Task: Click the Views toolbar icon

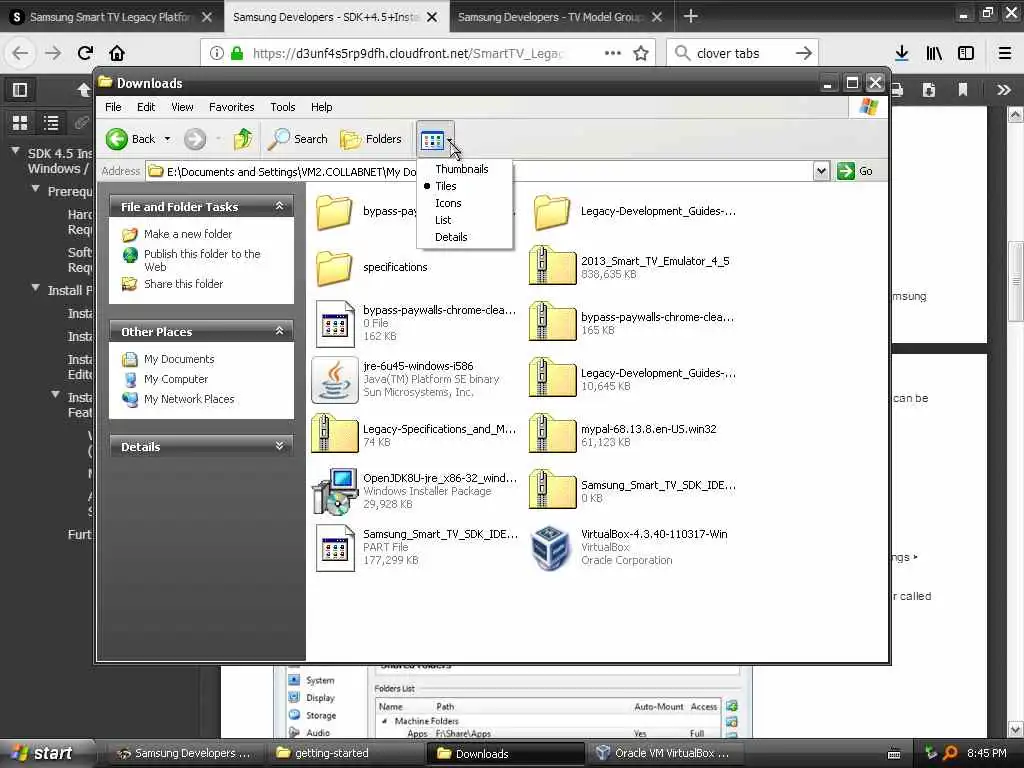Action: click(x=432, y=140)
